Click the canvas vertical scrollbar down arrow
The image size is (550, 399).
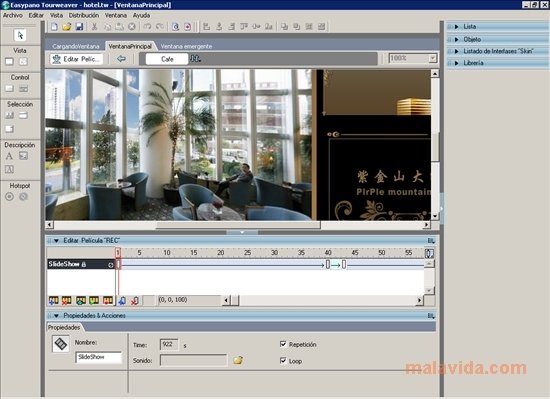(435, 216)
